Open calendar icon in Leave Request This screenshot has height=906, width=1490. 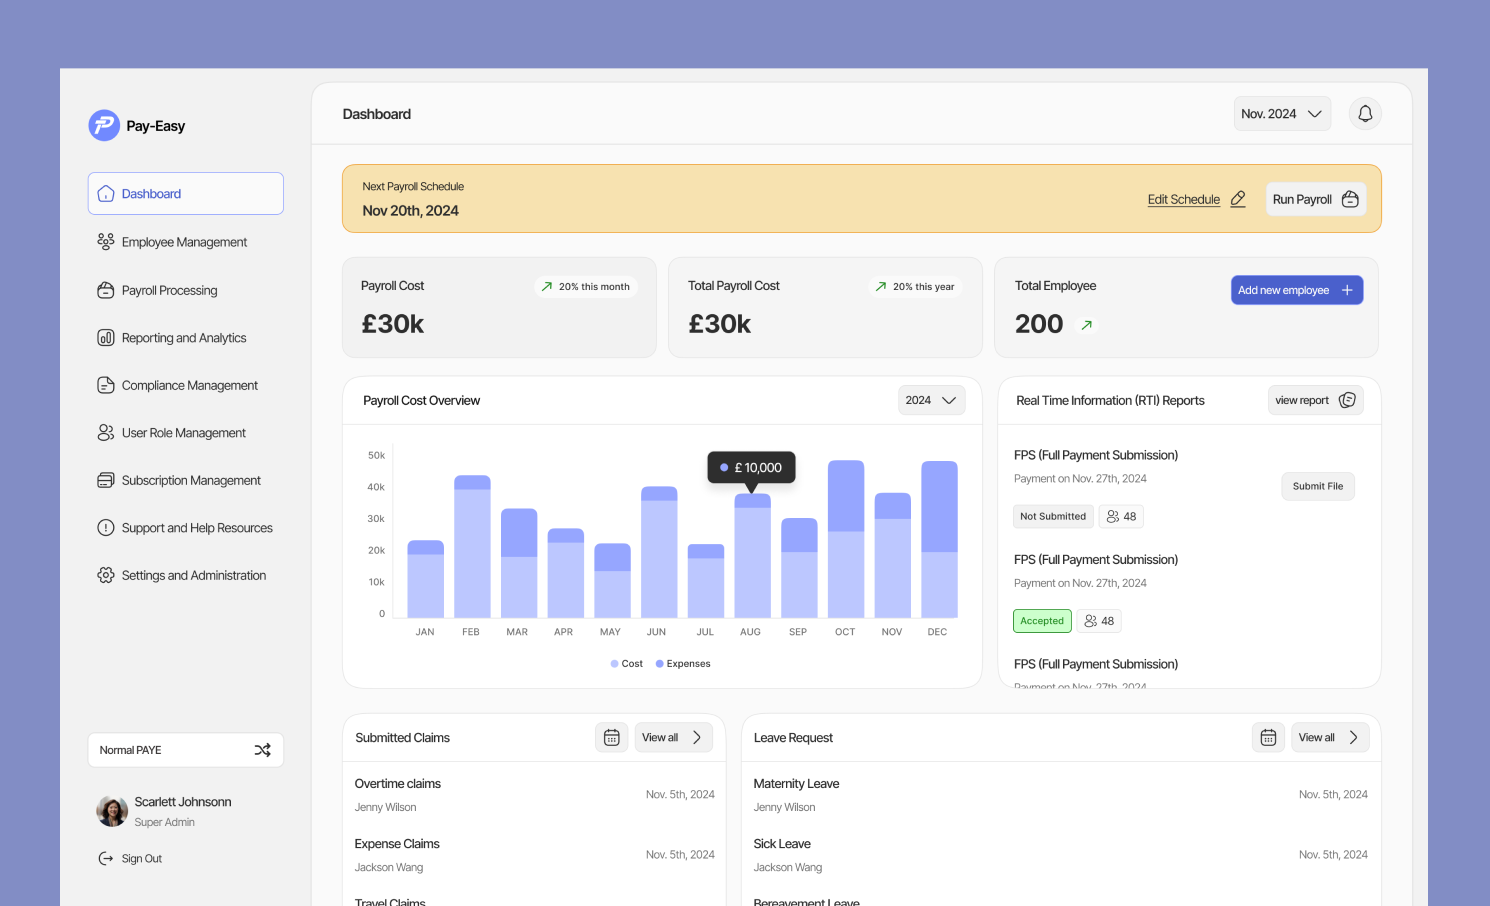pos(1268,737)
